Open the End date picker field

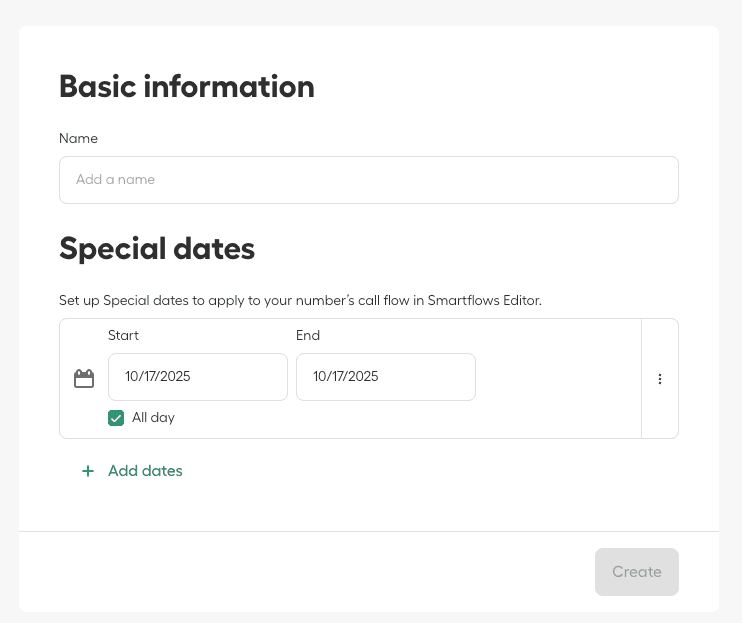(385, 377)
